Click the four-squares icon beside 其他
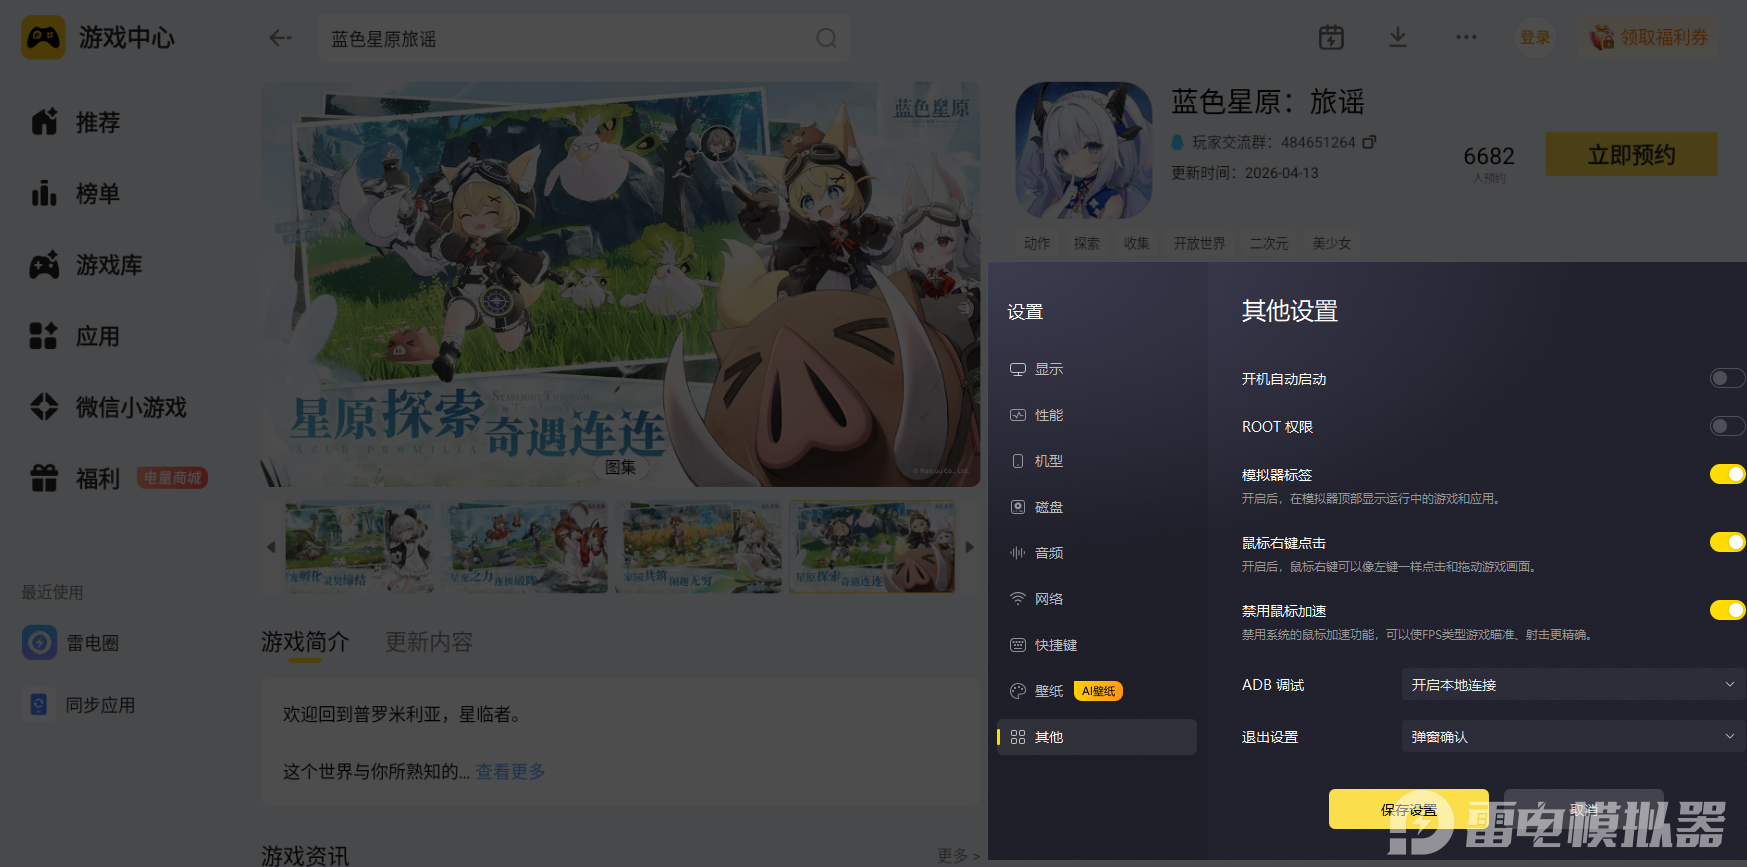This screenshot has height=867, width=1747. [x=1018, y=737]
